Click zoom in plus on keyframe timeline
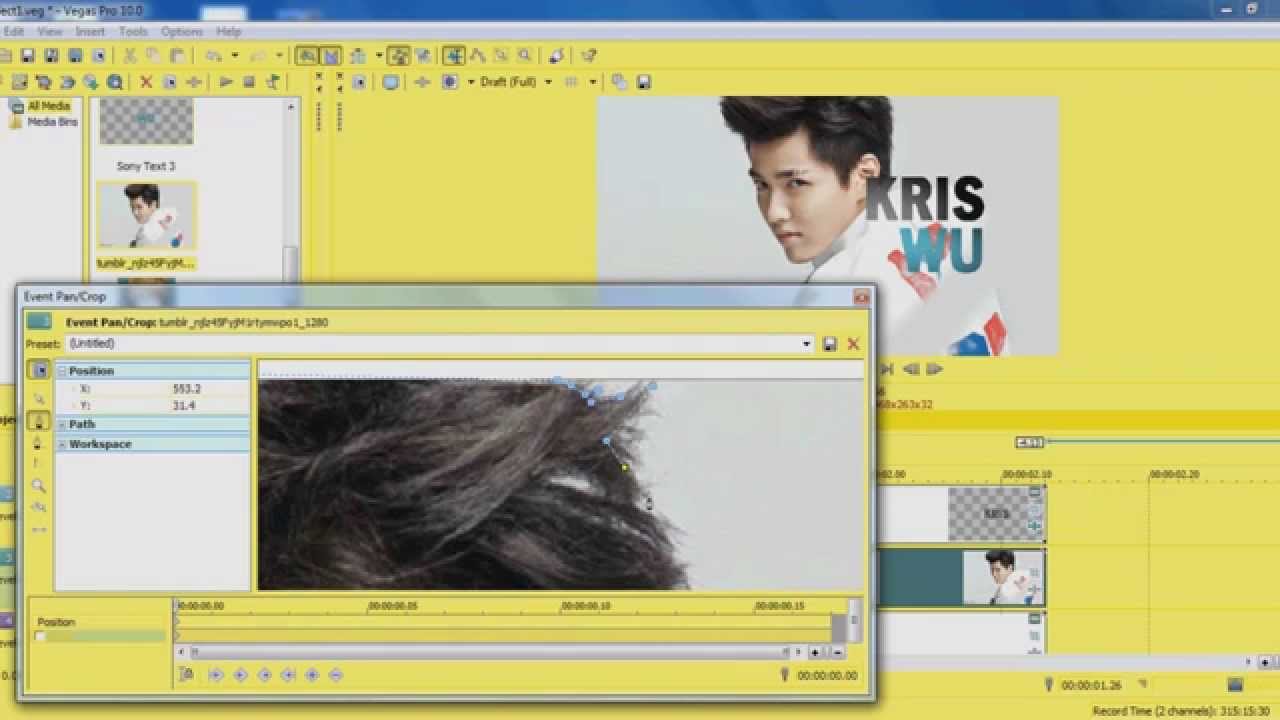1280x720 pixels. coord(815,652)
